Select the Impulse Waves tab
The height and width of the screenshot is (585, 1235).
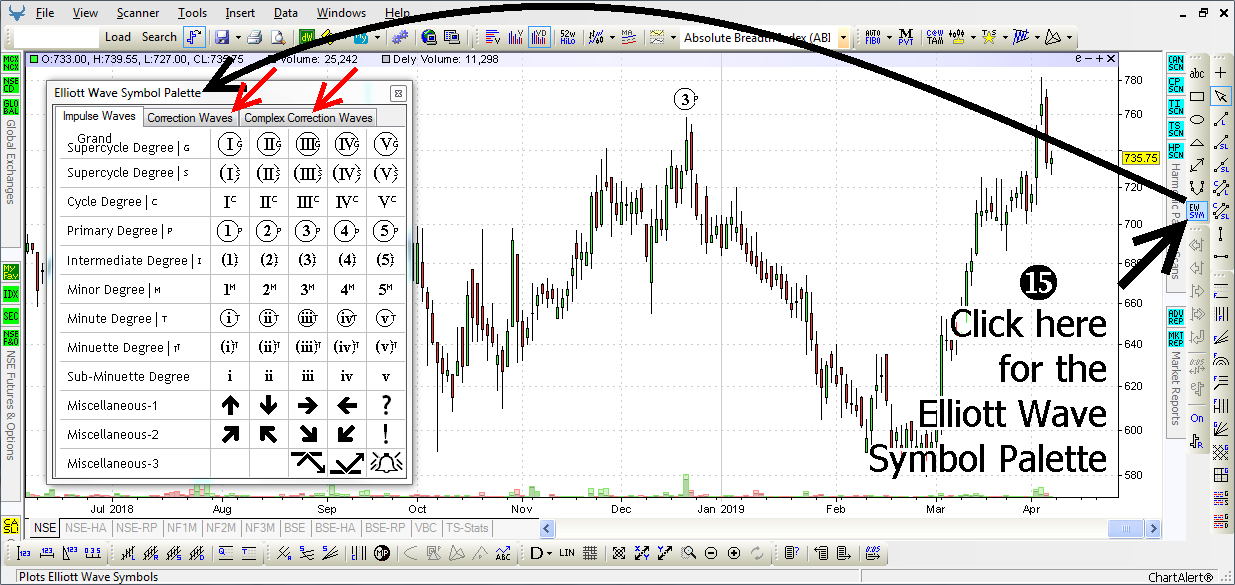99,116
